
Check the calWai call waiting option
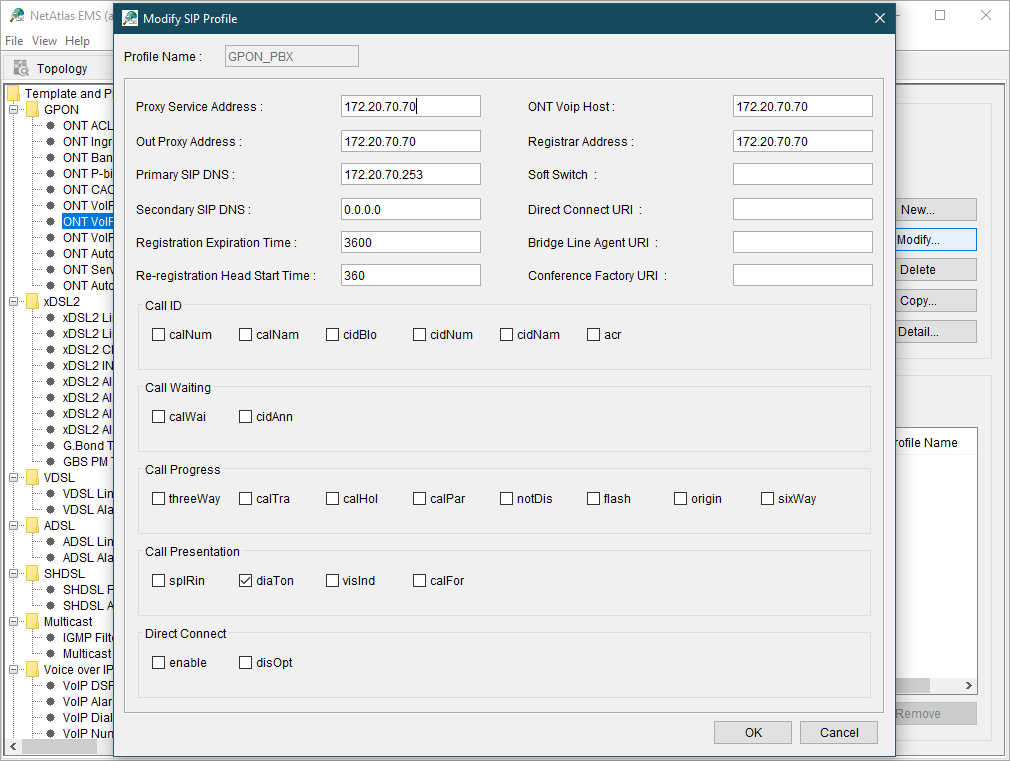[x=159, y=417]
